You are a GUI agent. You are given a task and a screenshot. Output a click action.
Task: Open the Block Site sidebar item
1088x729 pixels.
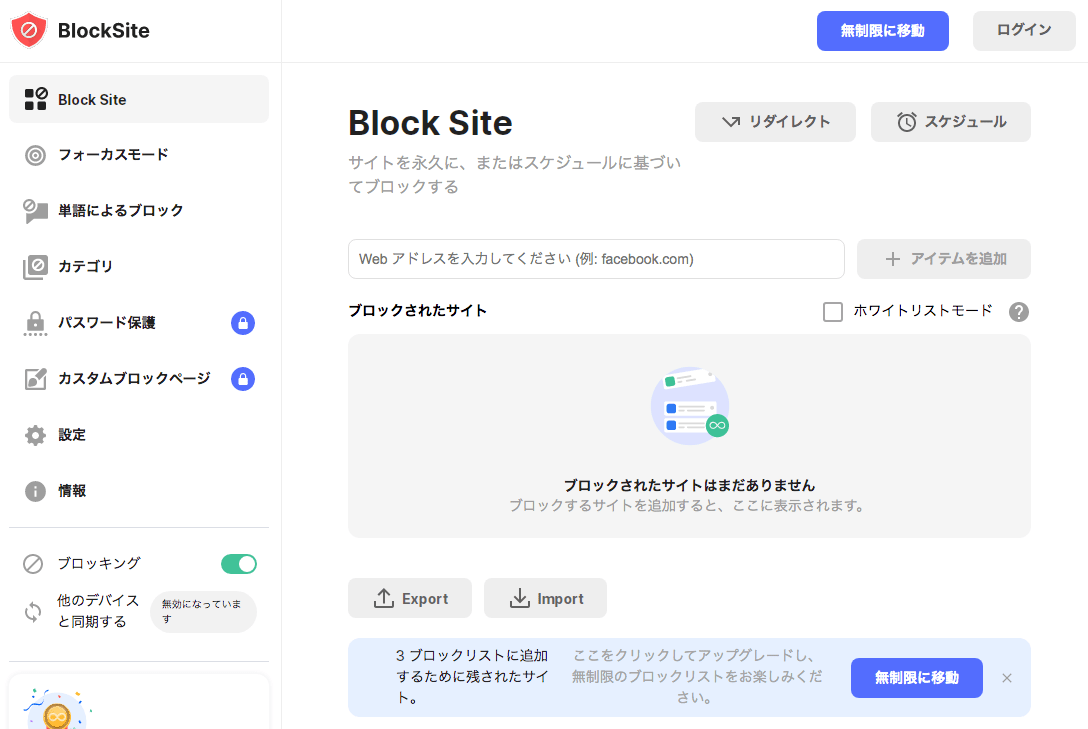(x=139, y=99)
